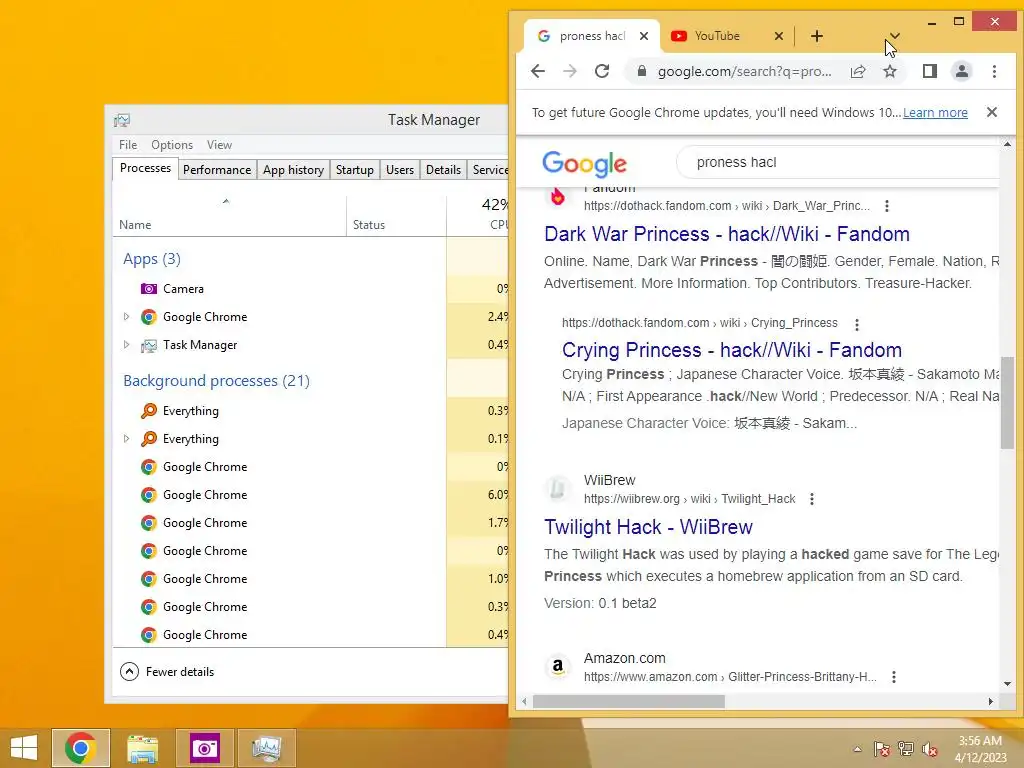Screen dimensions: 1024x768
Task: Open the Options menu in Task Manager
Action: click(172, 145)
